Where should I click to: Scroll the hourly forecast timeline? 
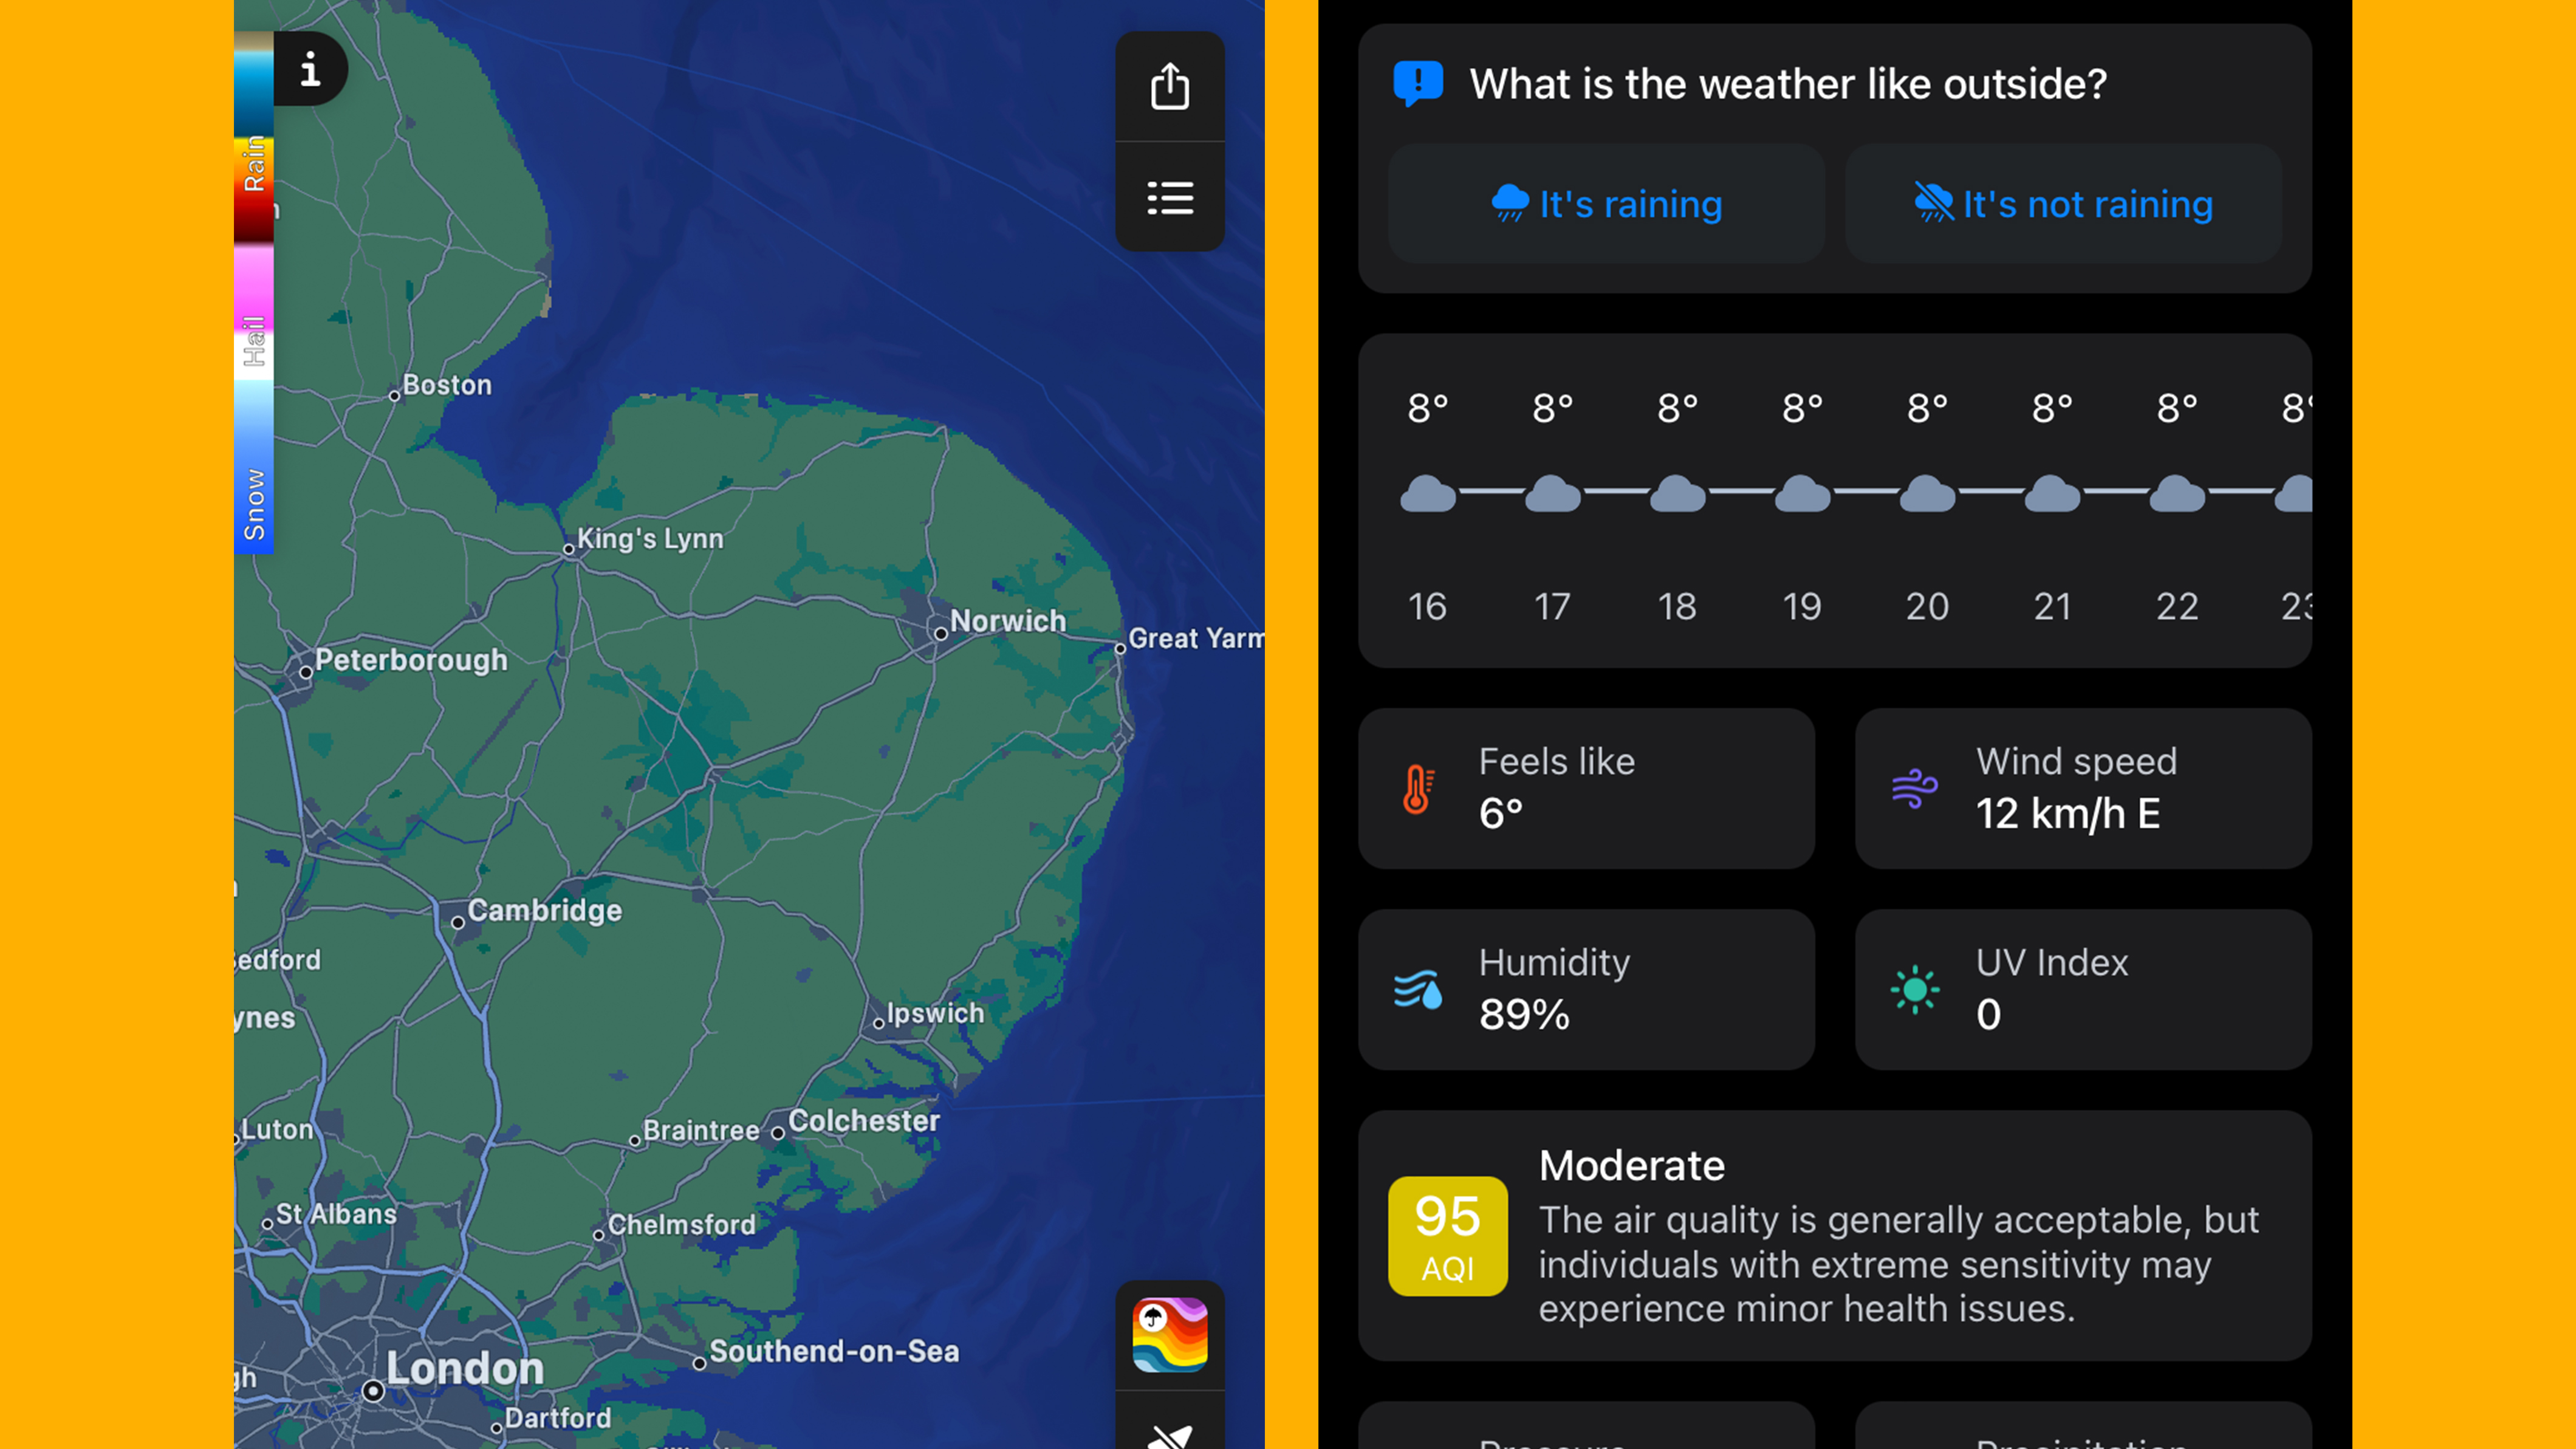tap(1840, 504)
